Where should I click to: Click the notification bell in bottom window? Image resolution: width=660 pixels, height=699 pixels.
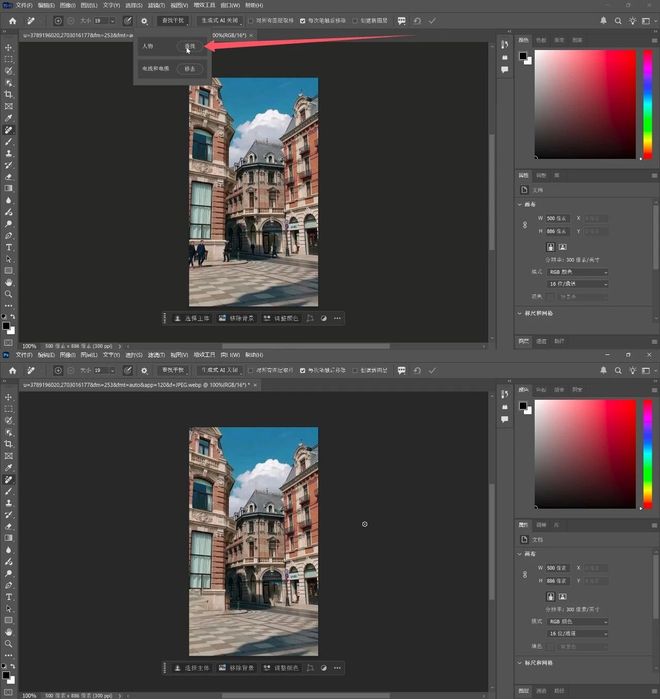603,370
